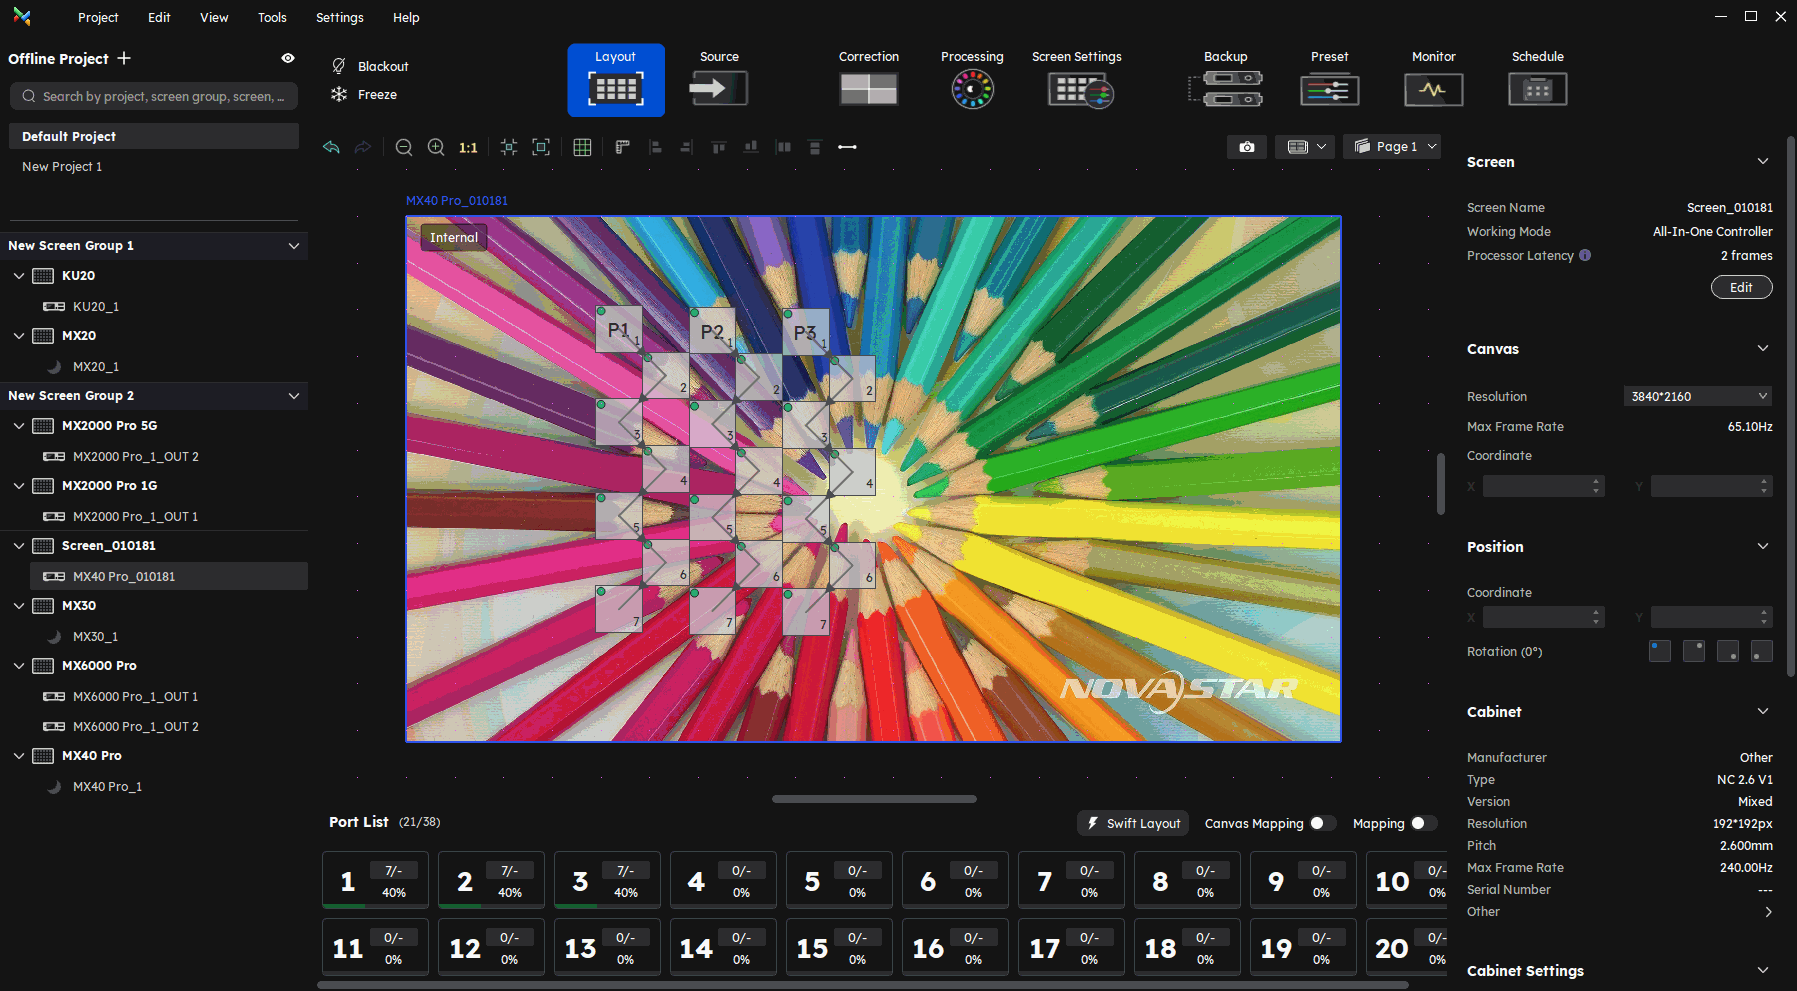The image size is (1797, 991).
Task: Click the zoom in magnifier icon
Action: [x=436, y=147]
